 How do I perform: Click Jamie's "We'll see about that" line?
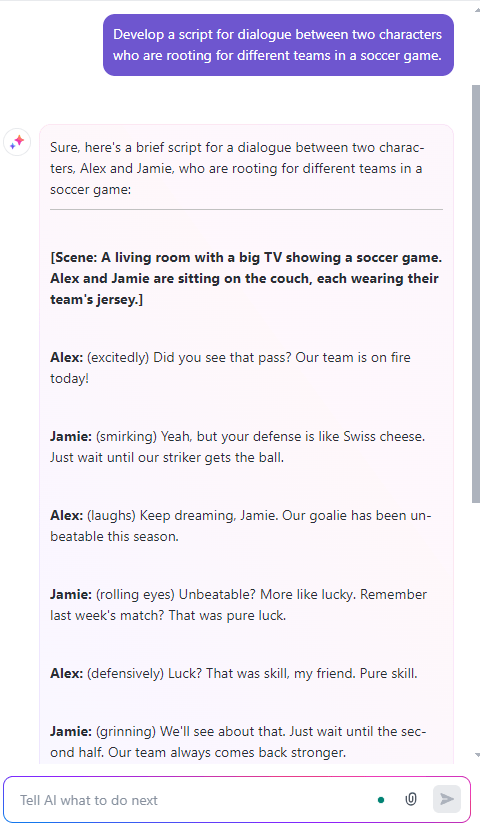point(238,742)
